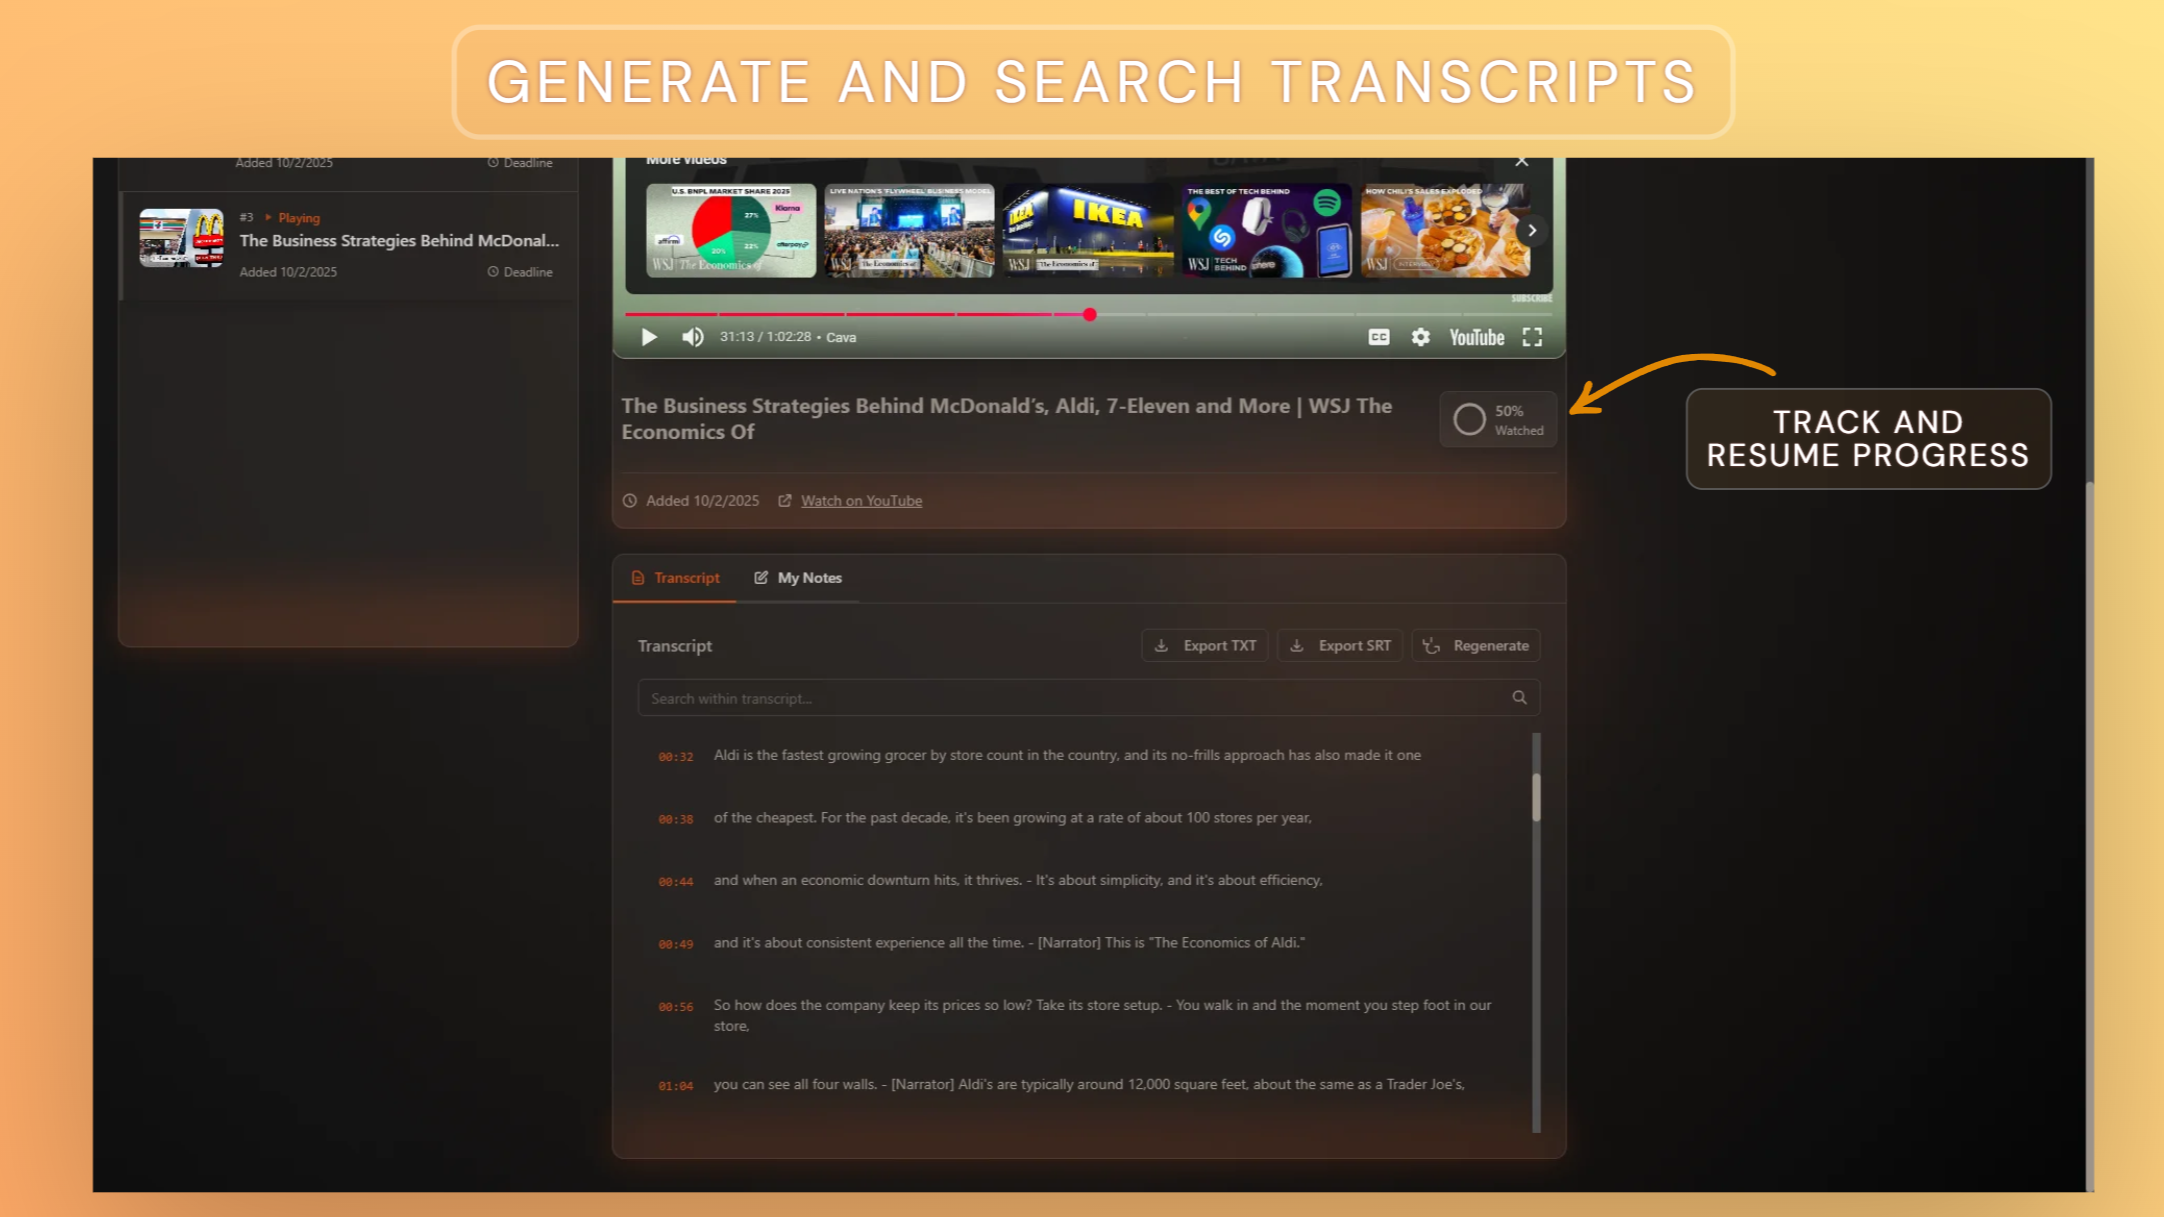Open the Watch on YouTube link

tap(861, 501)
